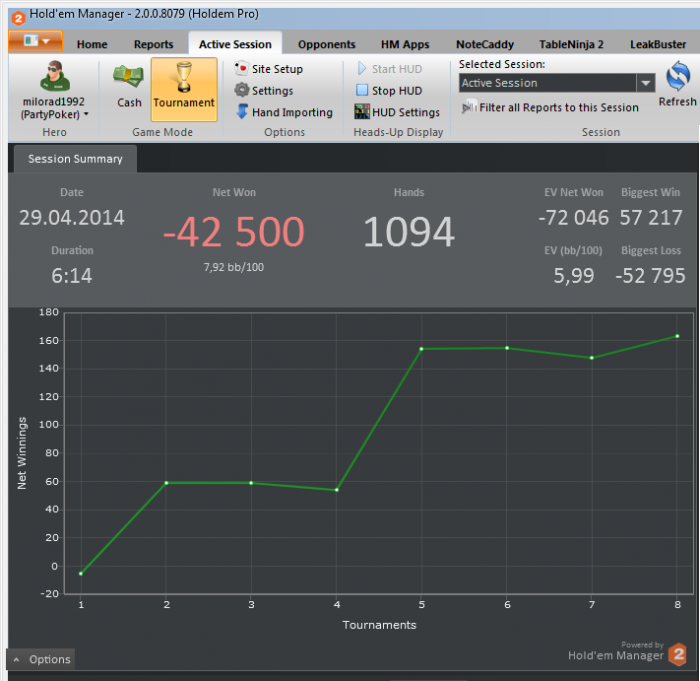Click the Refresh arrows icon
This screenshot has width=700, height=681.
tap(678, 76)
